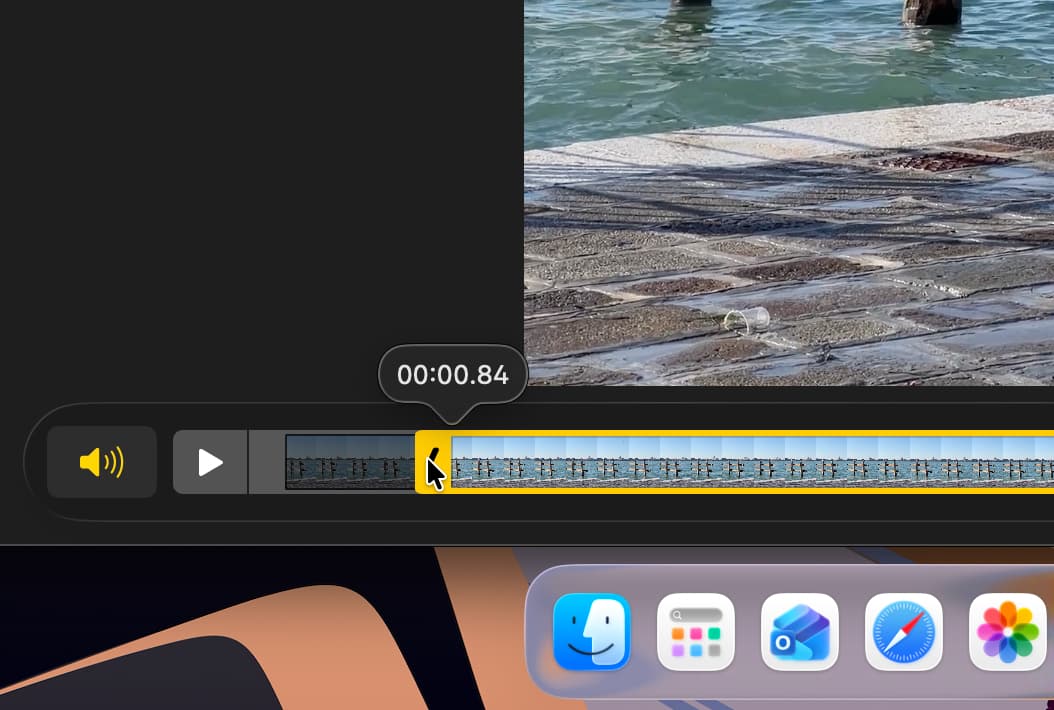Open the Photos app in the Dock
This screenshot has width=1054, height=710.
[1008, 632]
